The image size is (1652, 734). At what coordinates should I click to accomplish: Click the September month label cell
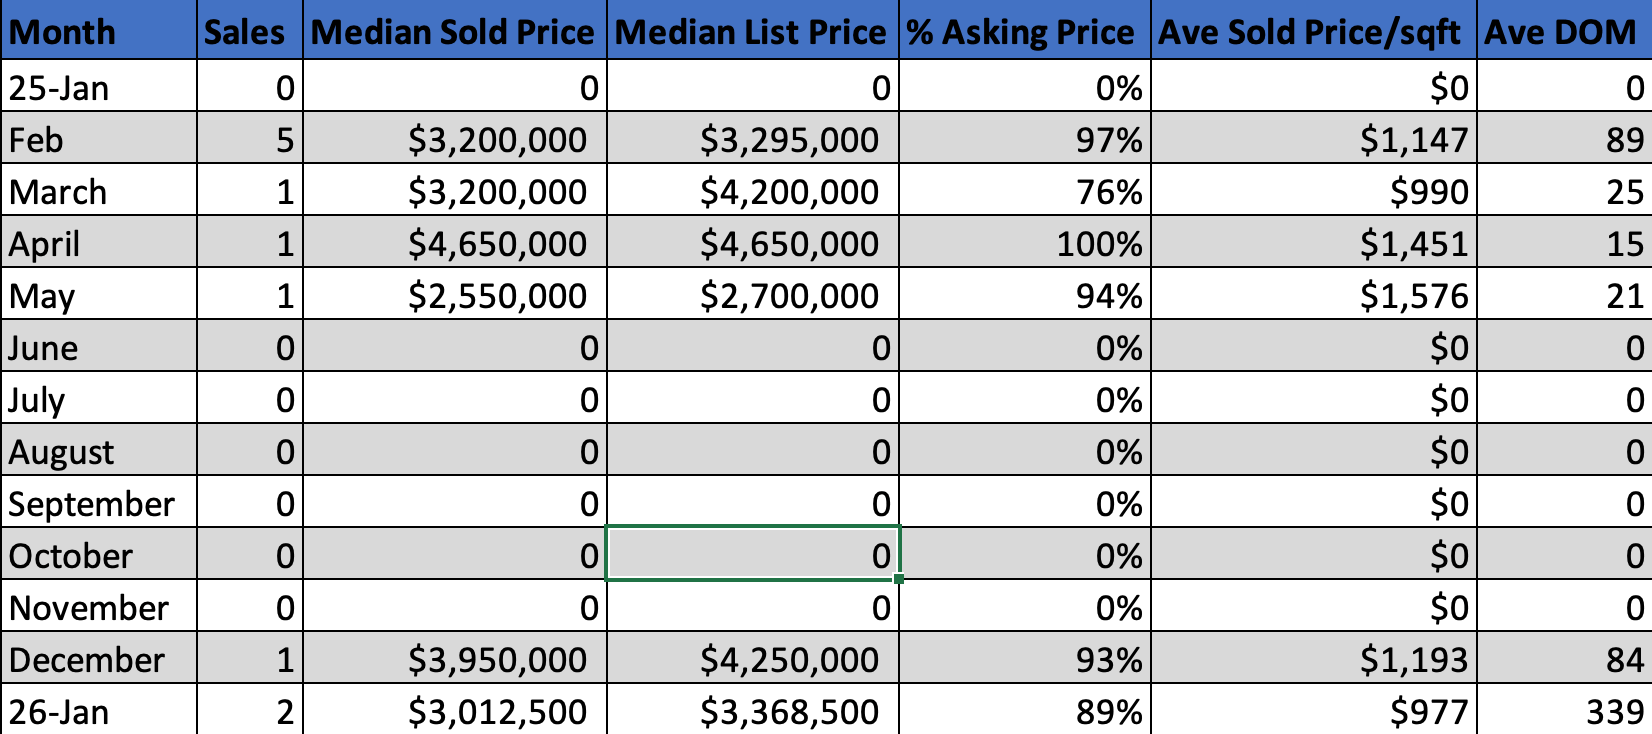98,504
